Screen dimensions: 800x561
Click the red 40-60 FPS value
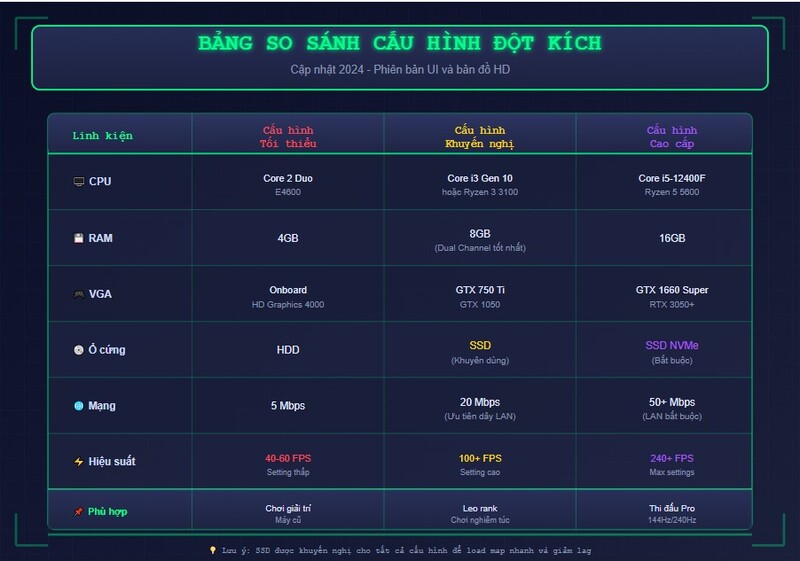coord(288,458)
